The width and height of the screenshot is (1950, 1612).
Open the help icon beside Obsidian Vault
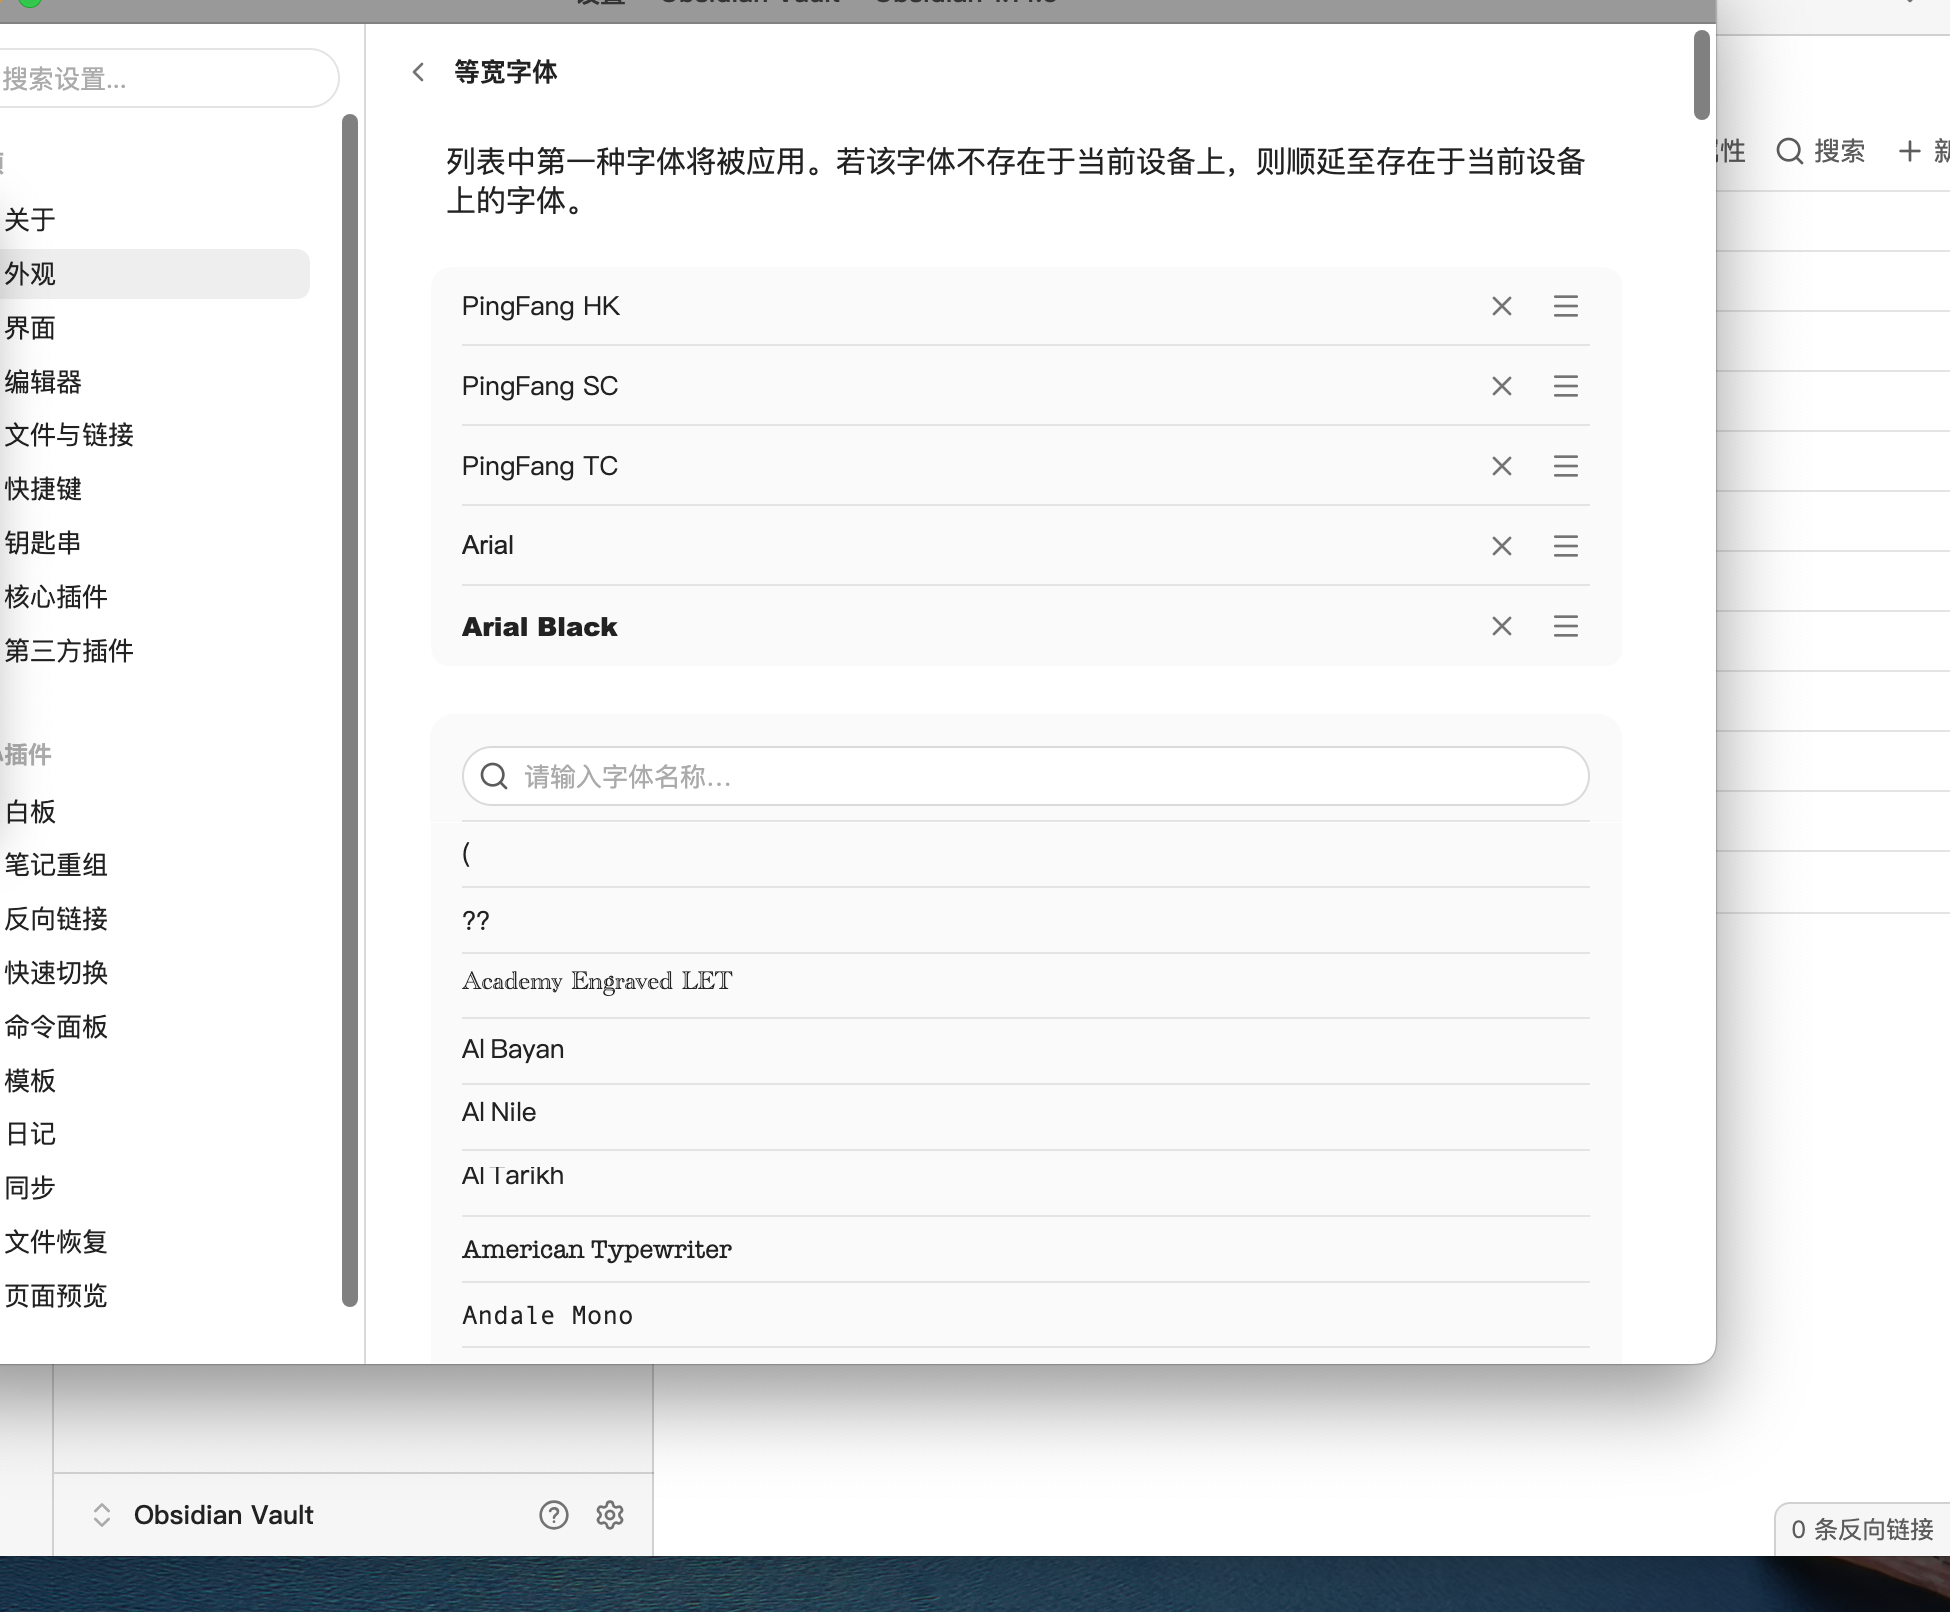553,1515
